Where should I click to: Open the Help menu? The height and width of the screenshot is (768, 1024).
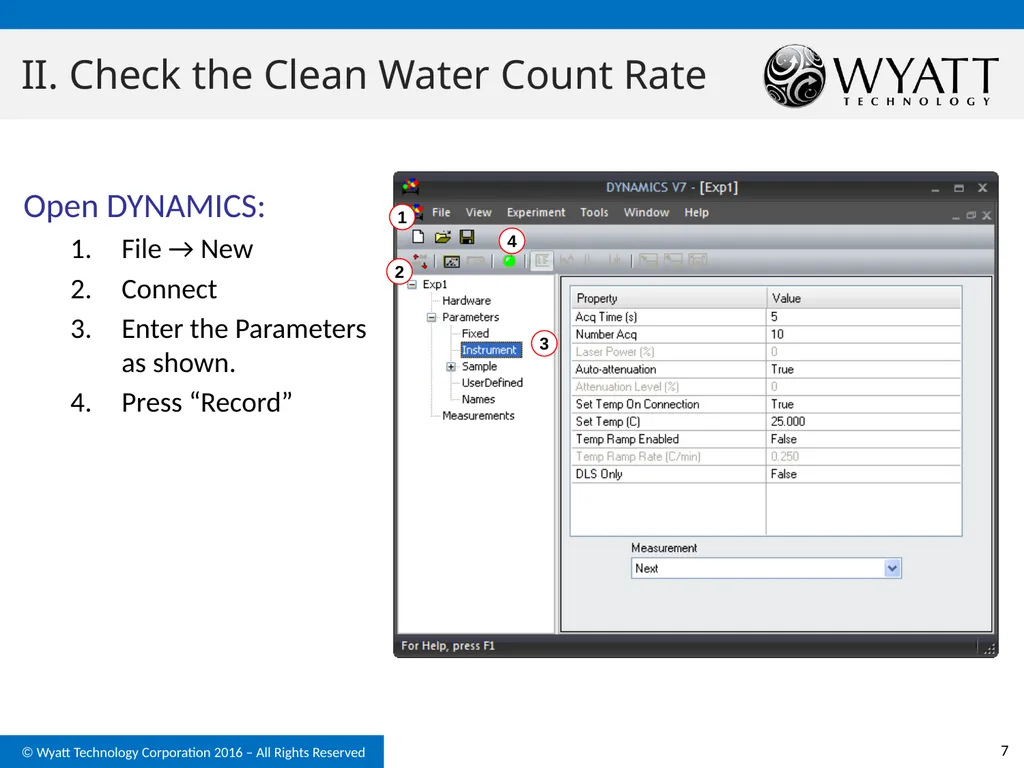[696, 212]
